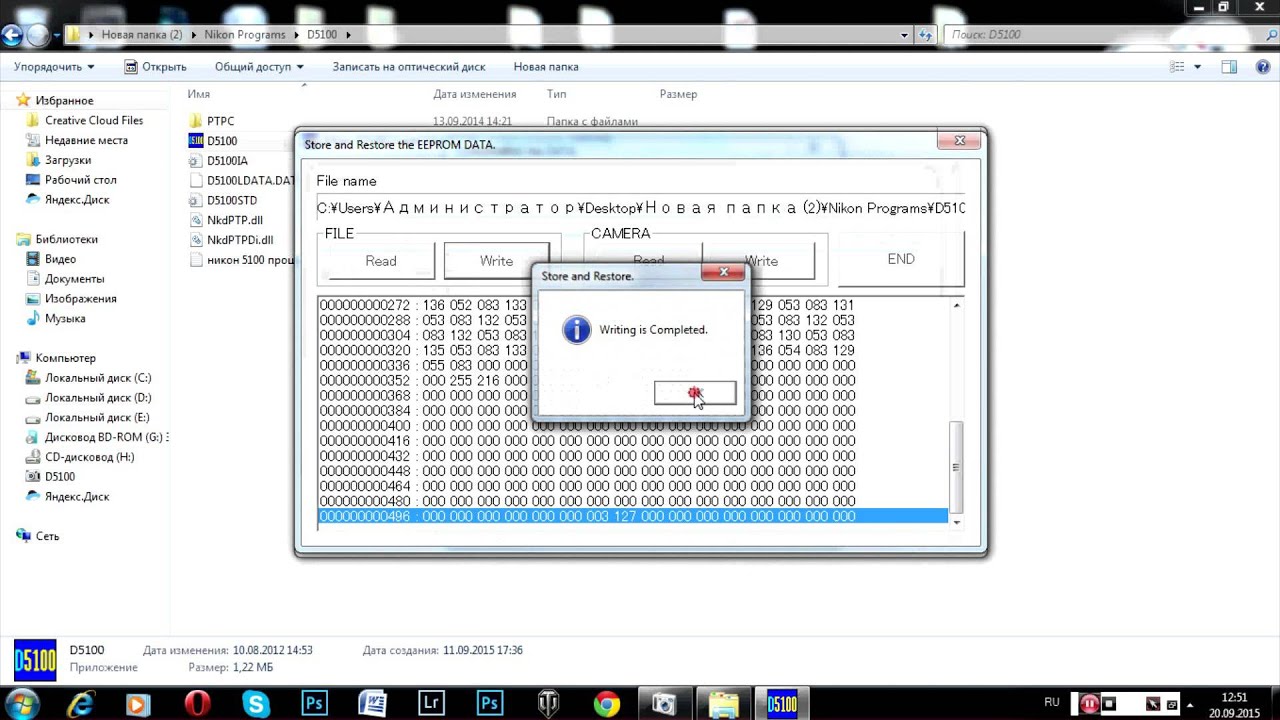The image size is (1280, 720).
Task: Open Opera from the taskbar
Action: pos(197,704)
